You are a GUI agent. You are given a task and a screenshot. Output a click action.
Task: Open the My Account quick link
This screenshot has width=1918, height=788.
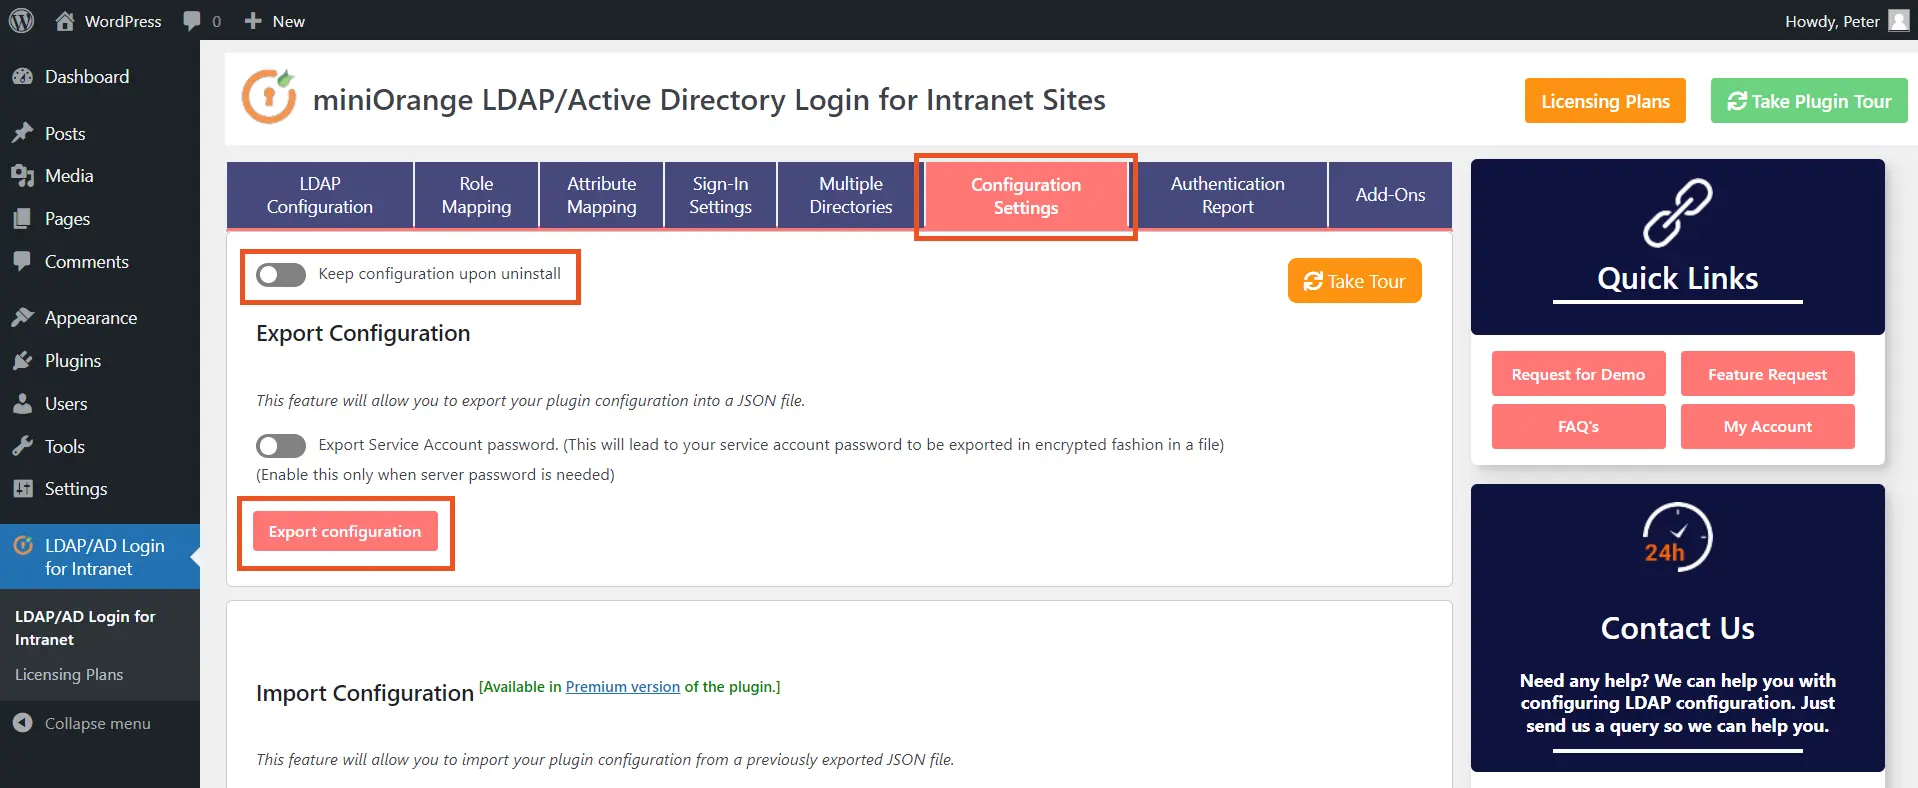pos(1767,427)
